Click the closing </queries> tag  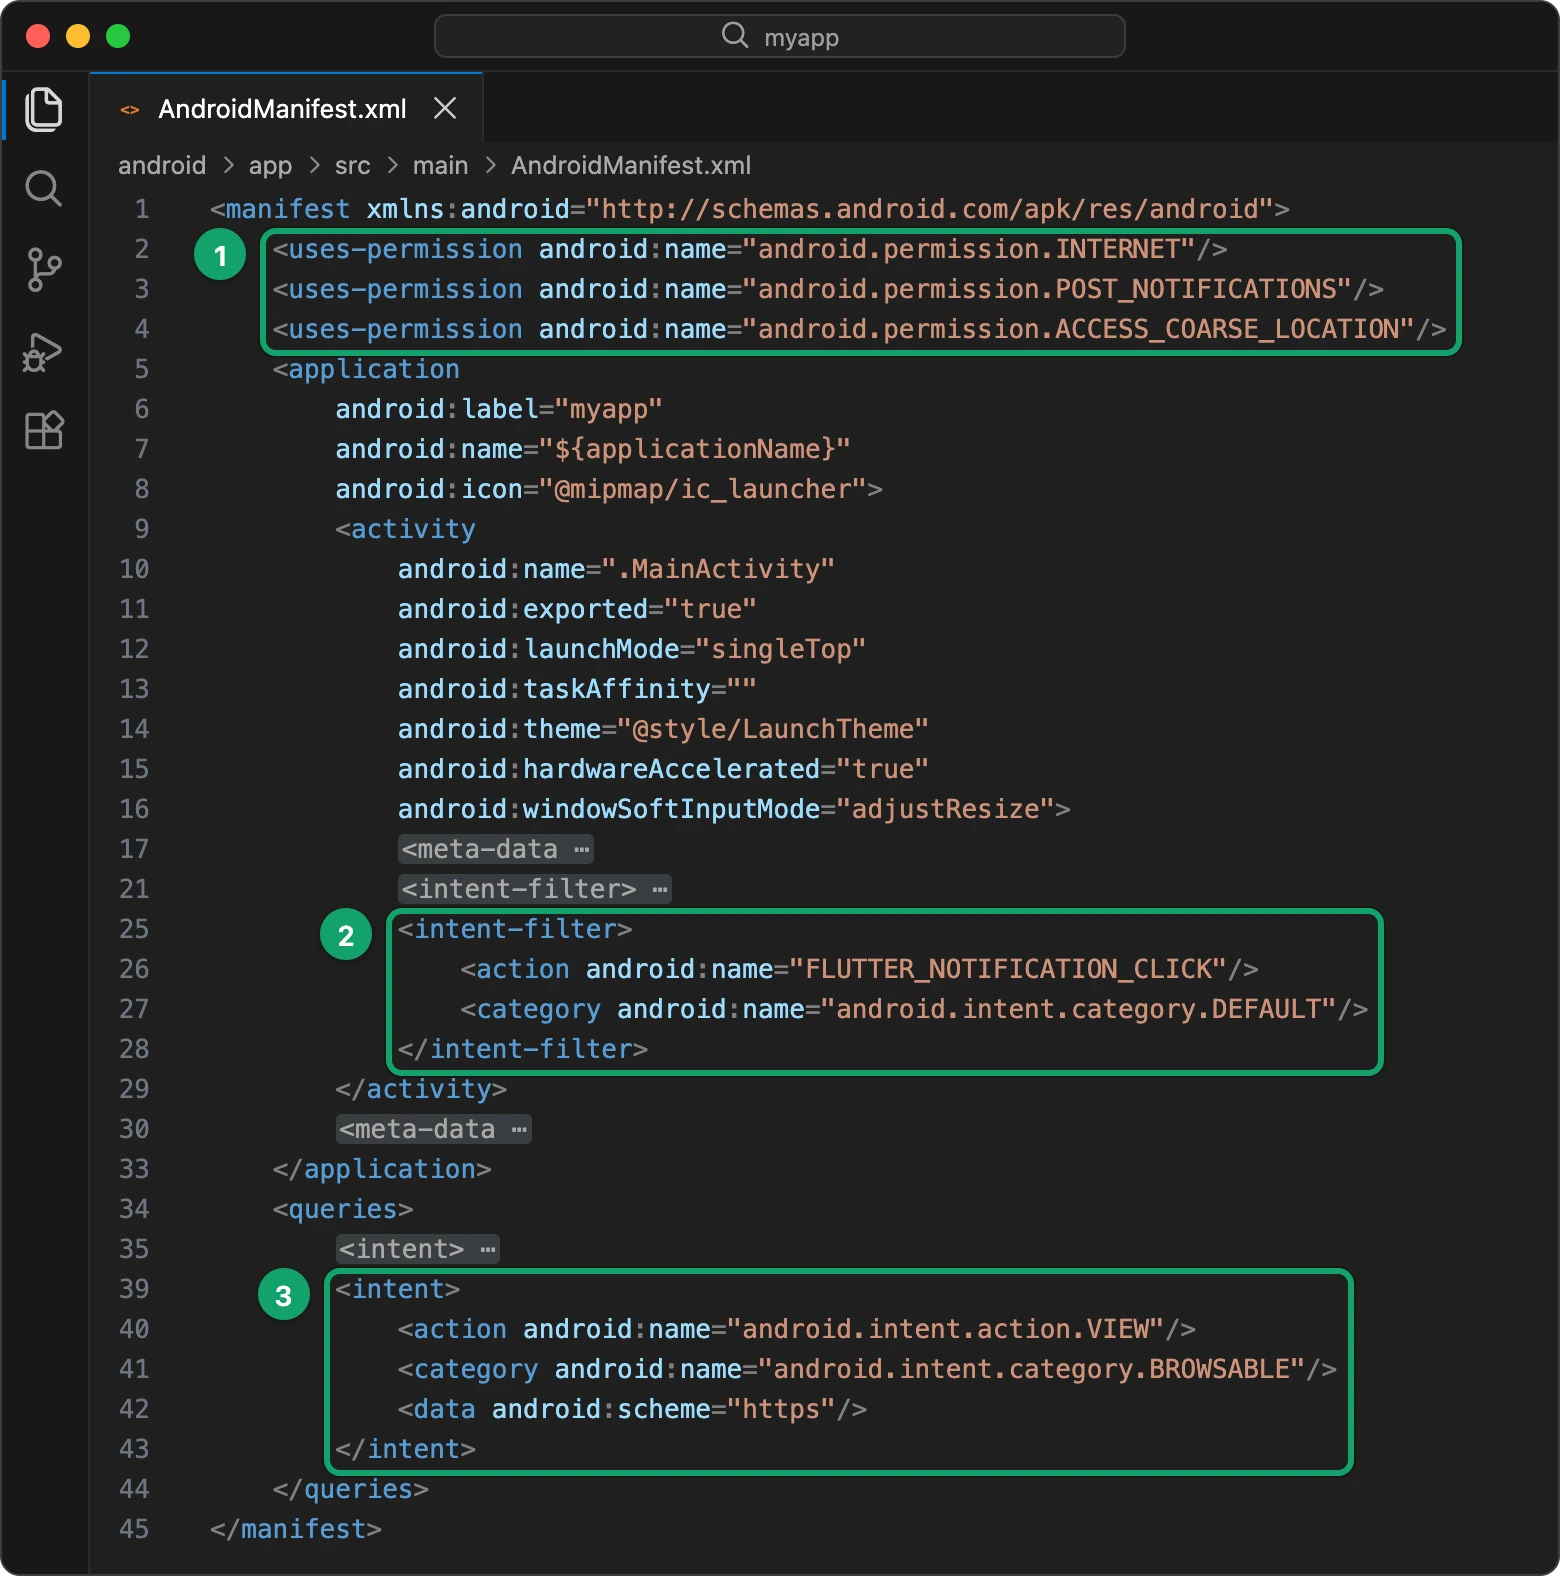pyautogui.click(x=351, y=1489)
